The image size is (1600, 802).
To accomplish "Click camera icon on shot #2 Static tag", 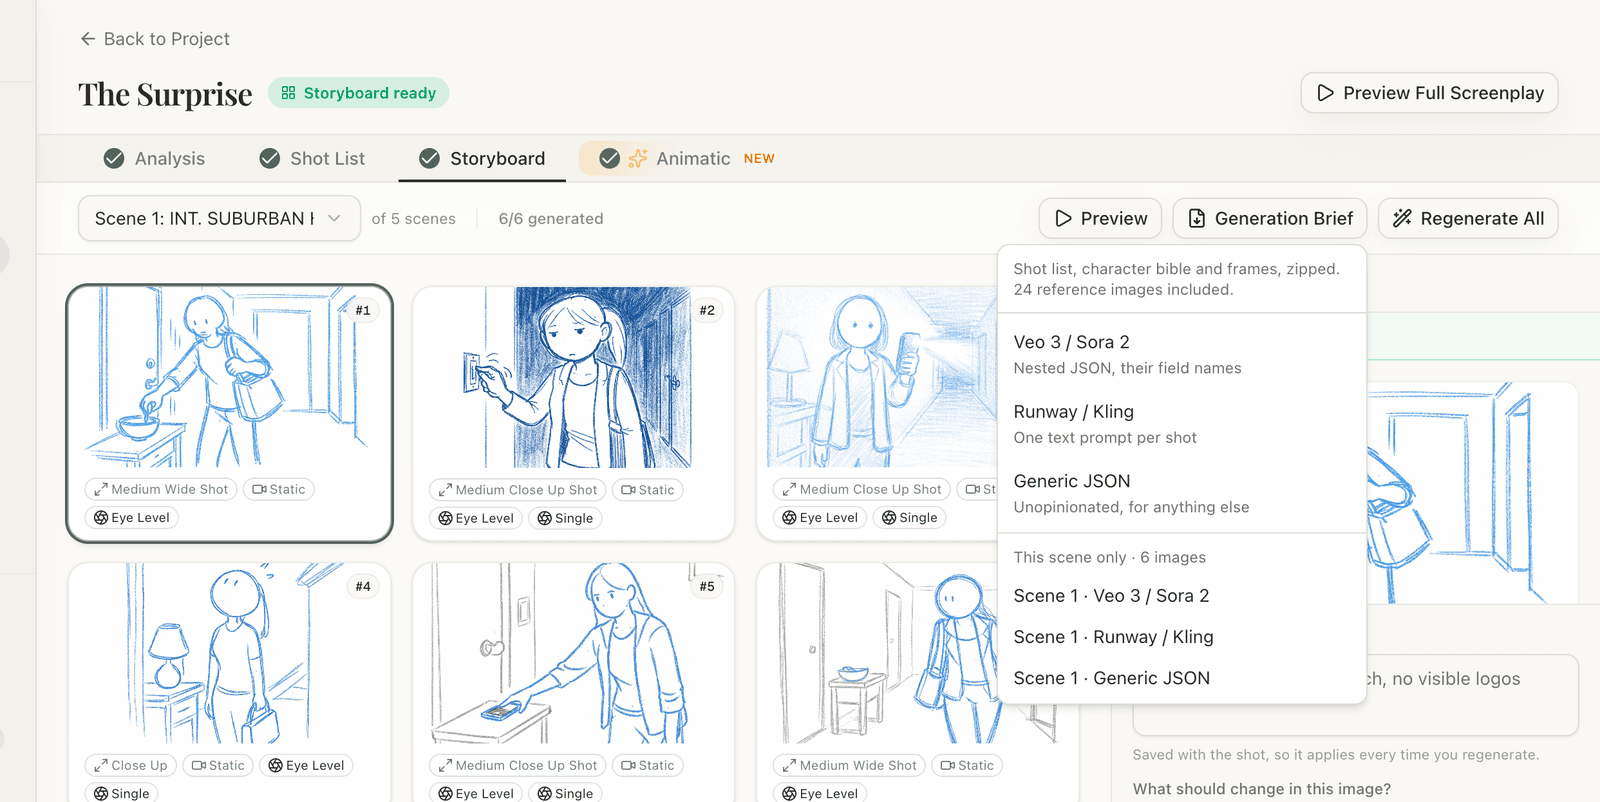I will click(628, 490).
